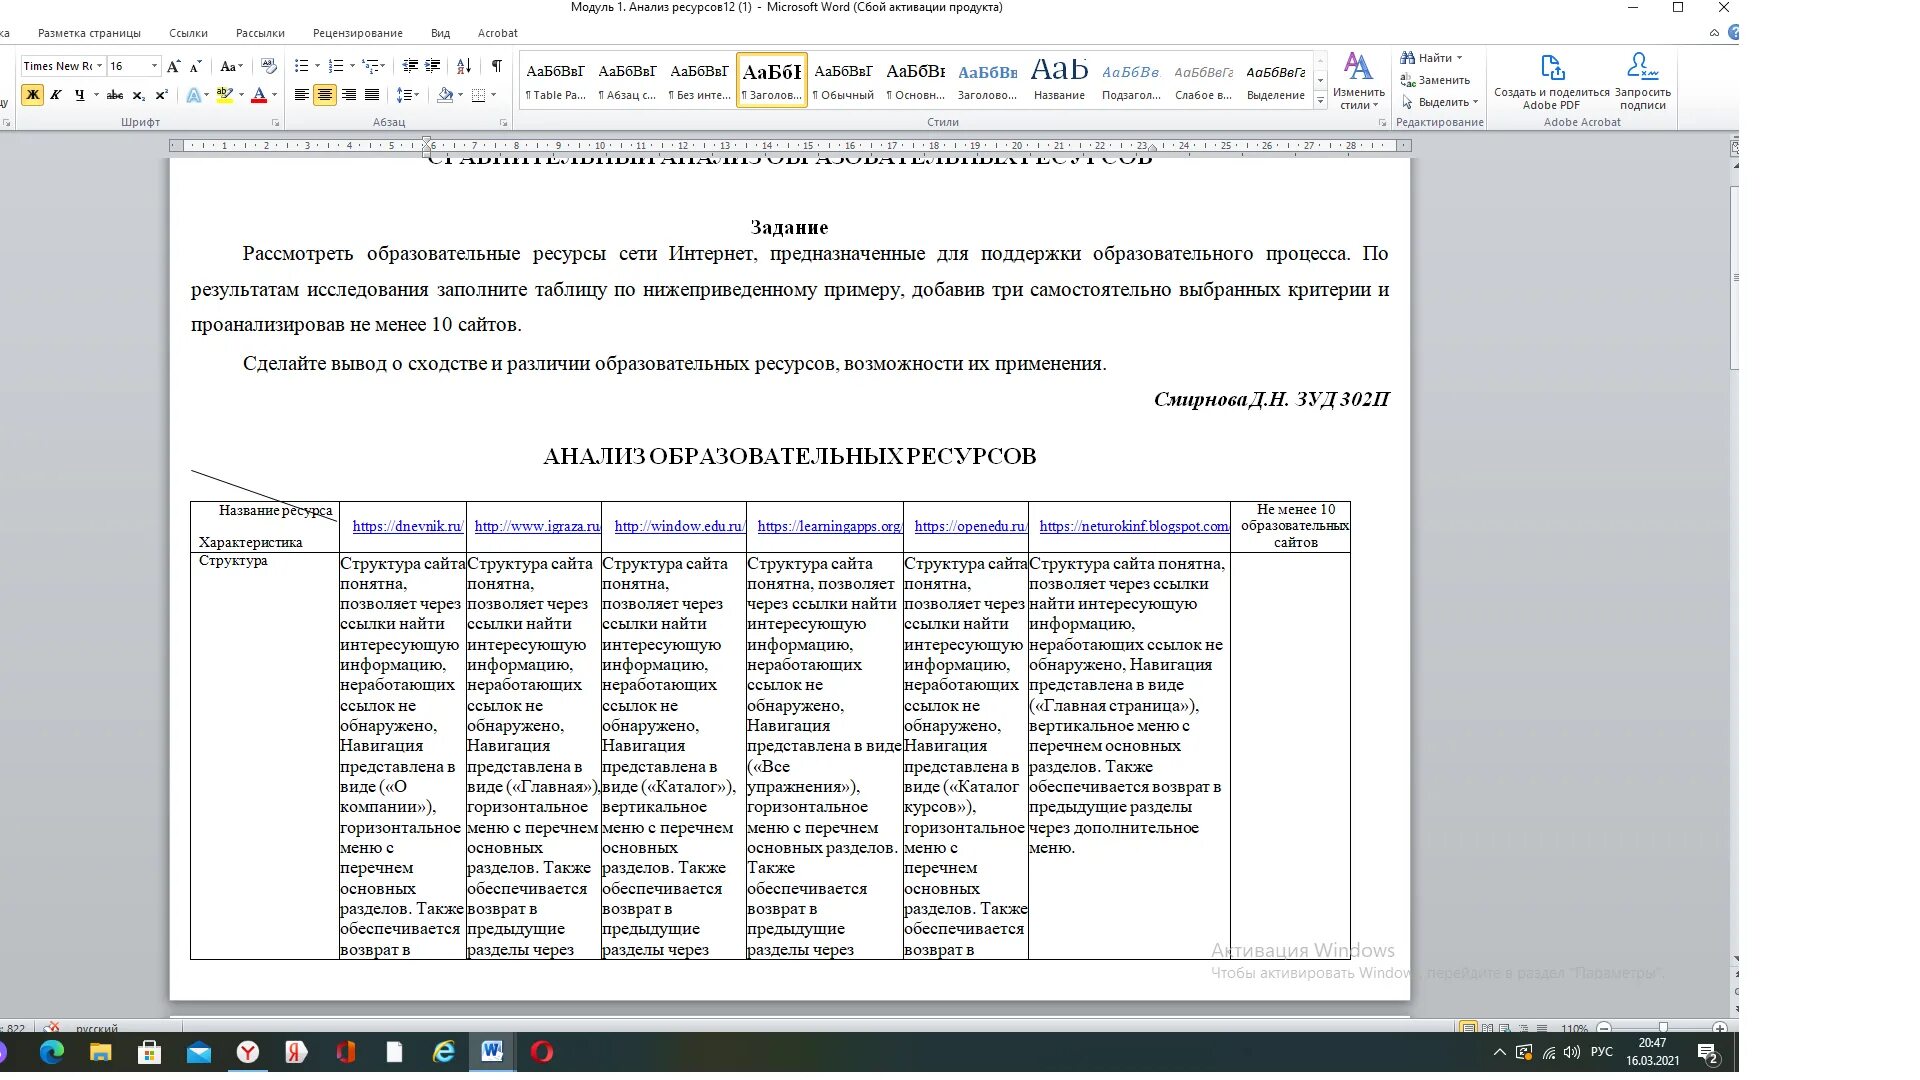Viewport: 1920px width, 1080px height.
Task: Apply superscript formatting
Action: click(161, 95)
